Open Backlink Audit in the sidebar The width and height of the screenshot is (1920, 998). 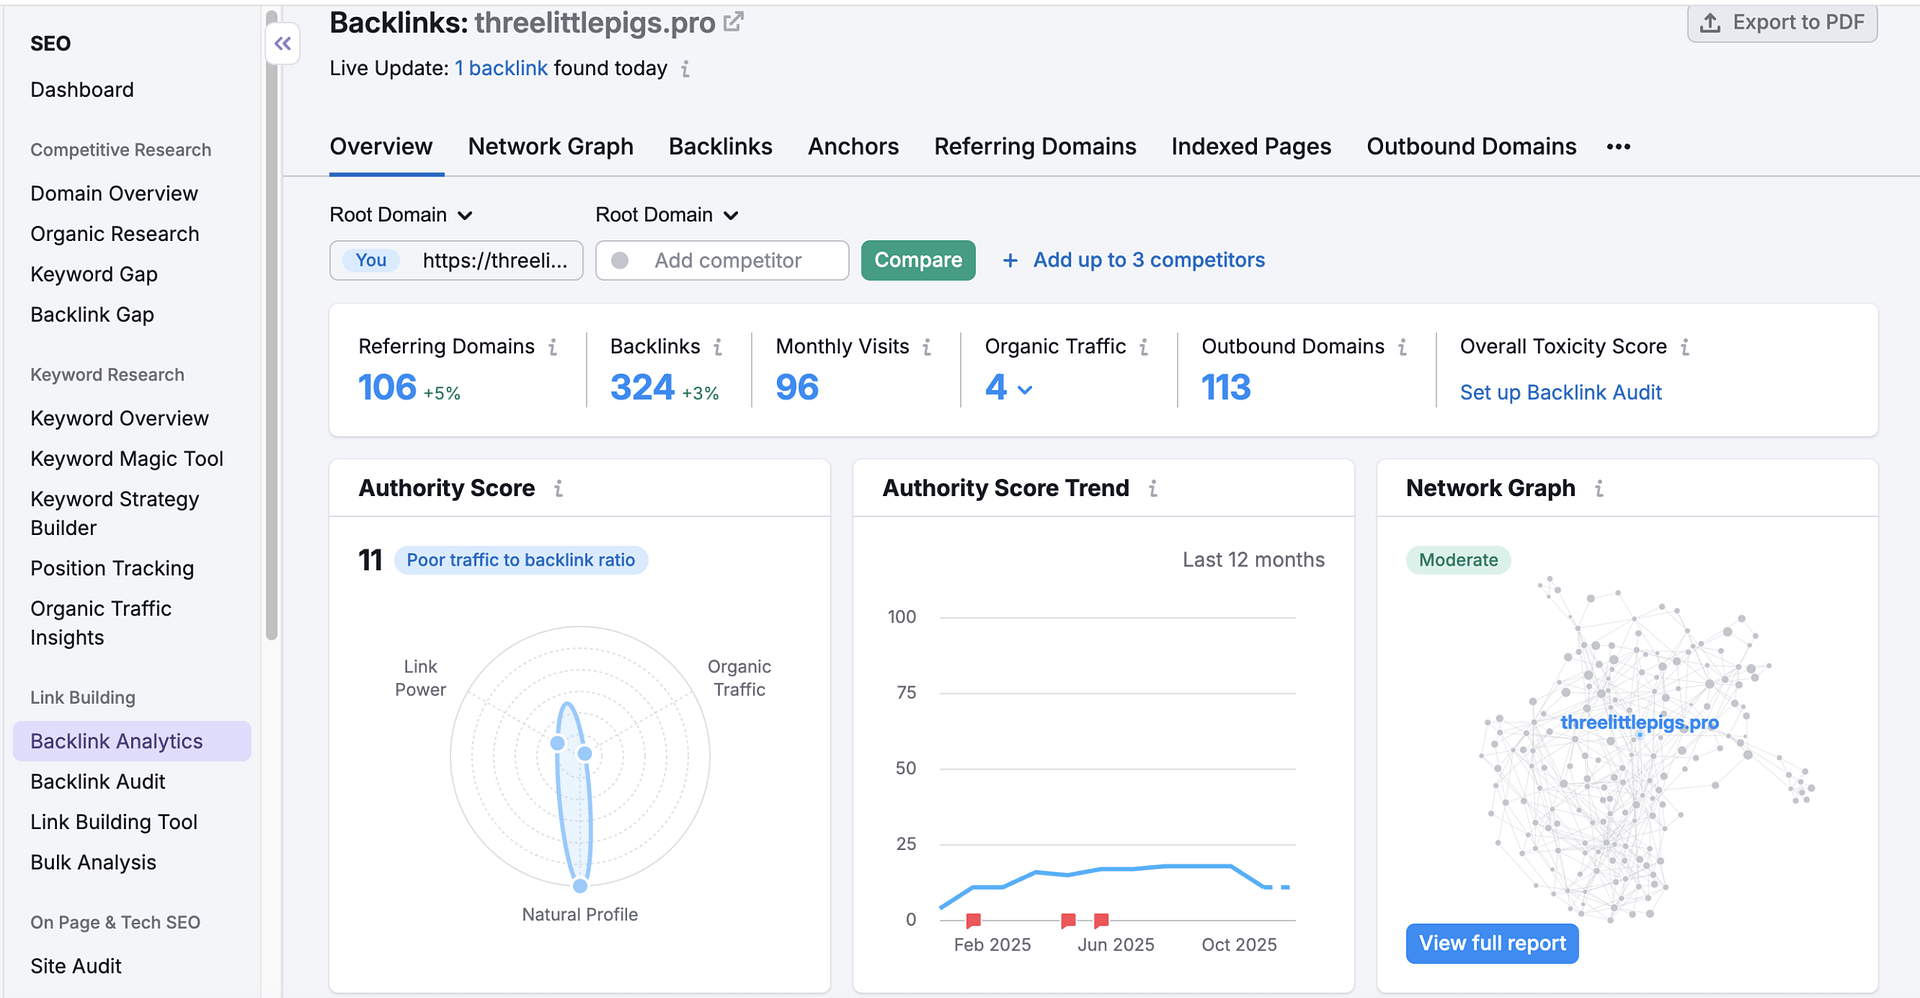click(x=98, y=782)
